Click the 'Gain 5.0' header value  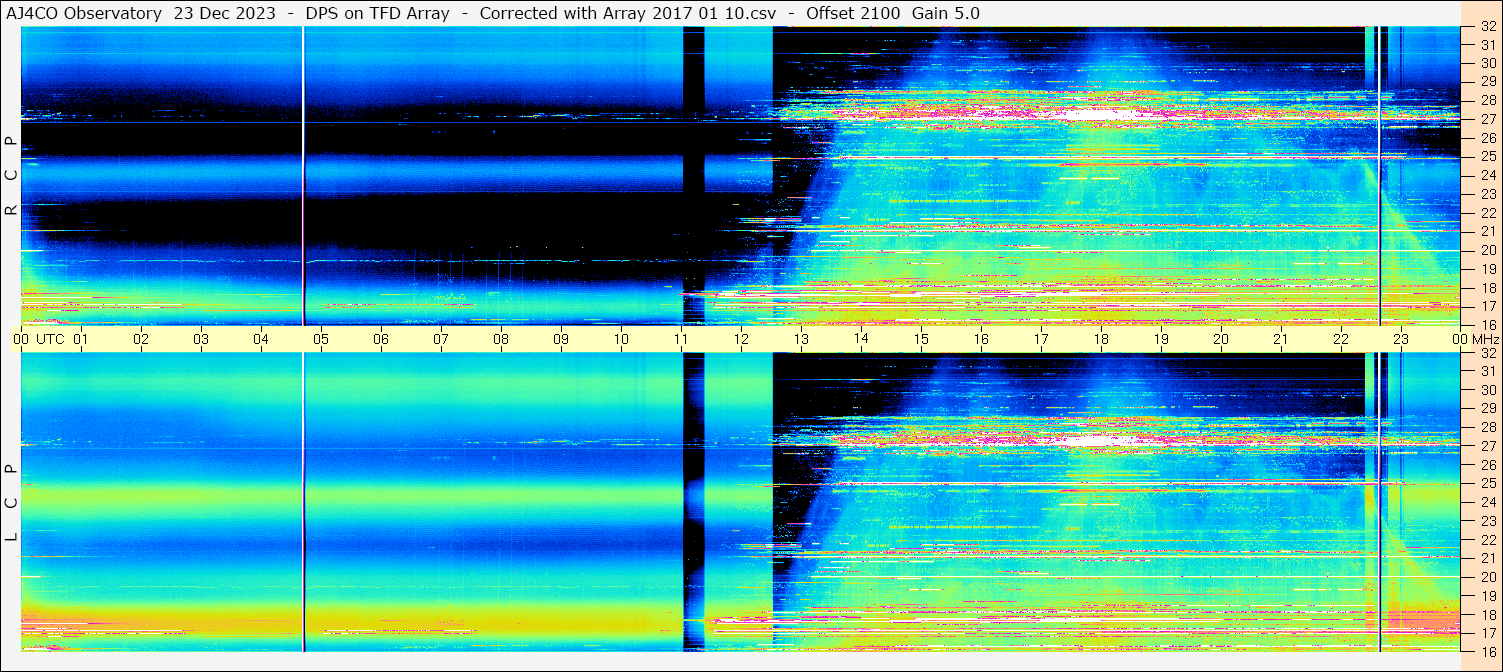pos(946,13)
